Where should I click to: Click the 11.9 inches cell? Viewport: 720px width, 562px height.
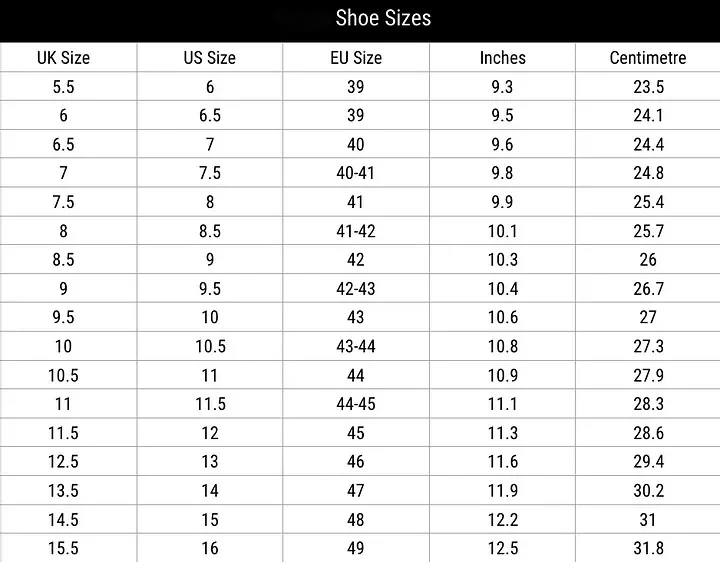pos(502,491)
